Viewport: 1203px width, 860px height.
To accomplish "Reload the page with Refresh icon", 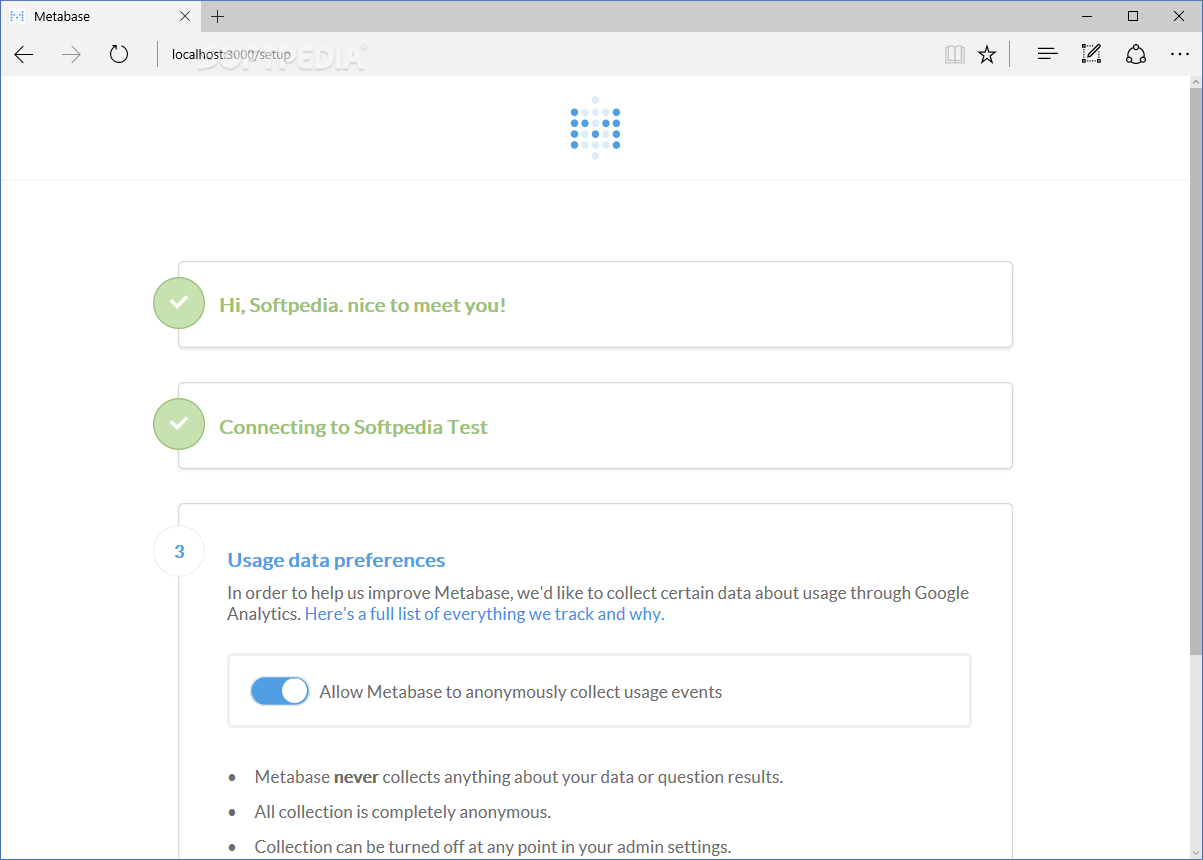I will [119, 54].
